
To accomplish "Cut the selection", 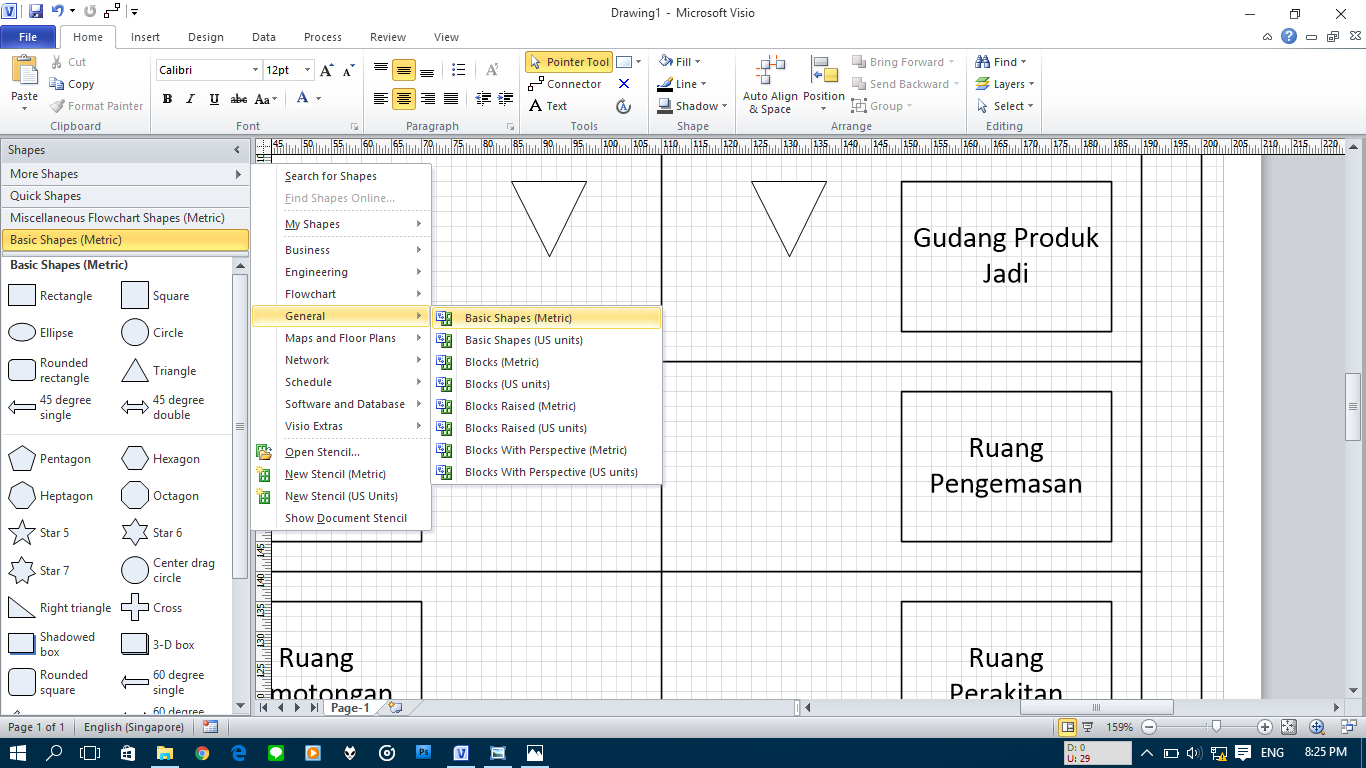I will 67,62.
